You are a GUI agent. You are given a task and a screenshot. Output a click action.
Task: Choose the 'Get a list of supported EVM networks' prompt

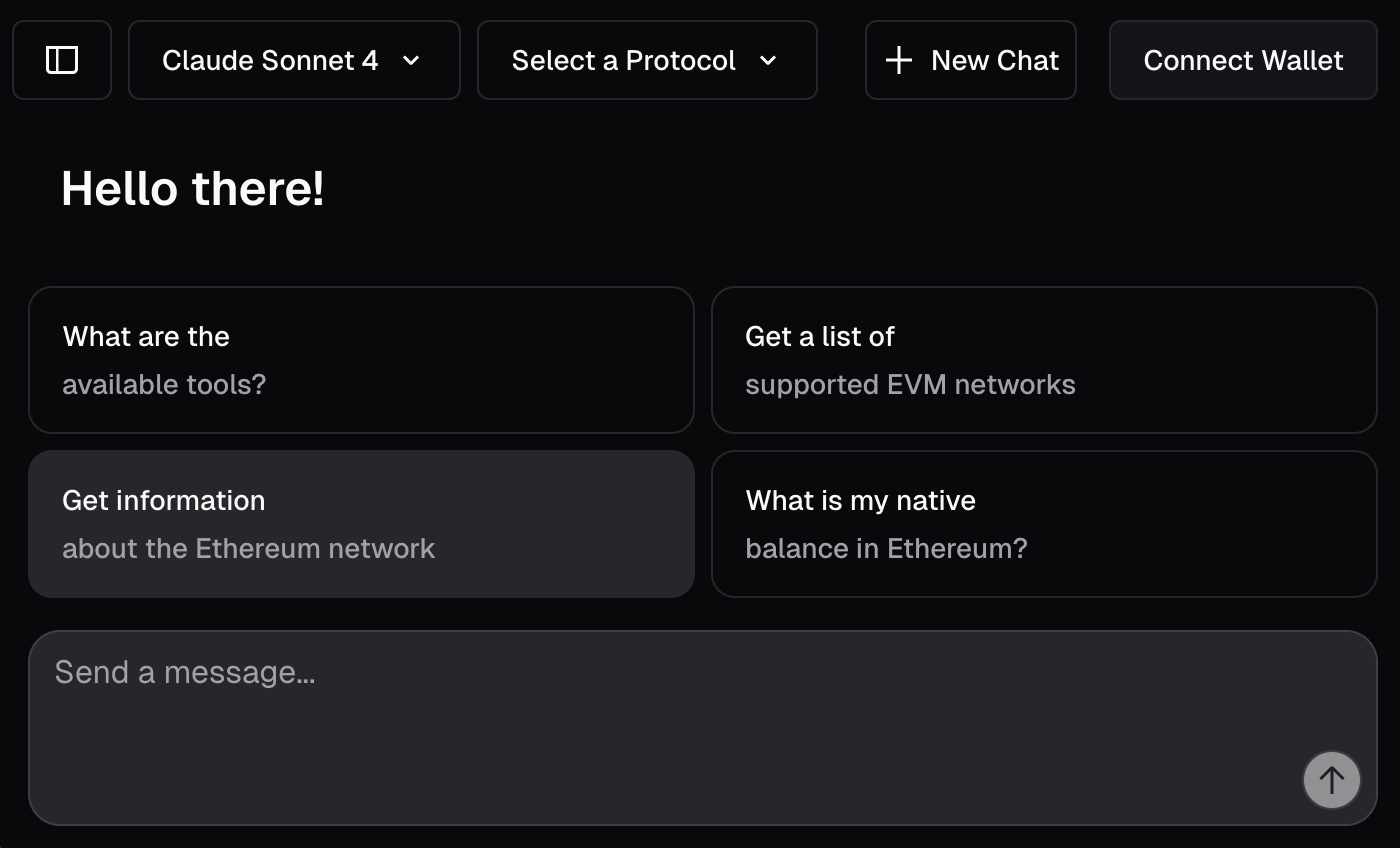(x=1044, y=360)
